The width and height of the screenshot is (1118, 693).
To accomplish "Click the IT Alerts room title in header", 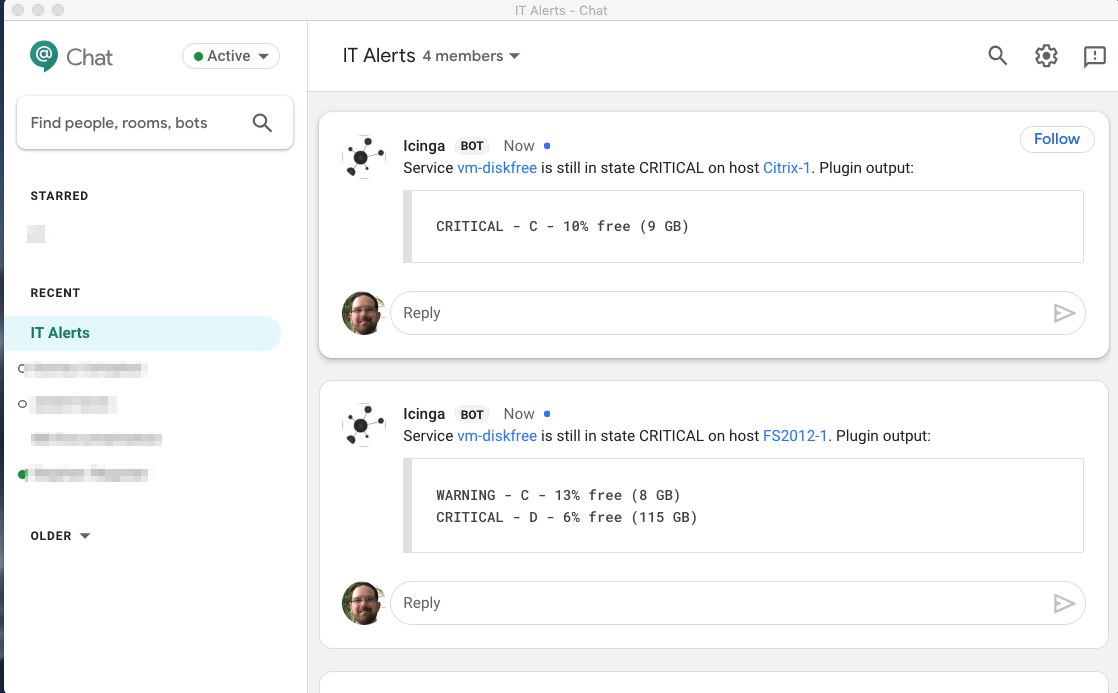I will (379, 56).
